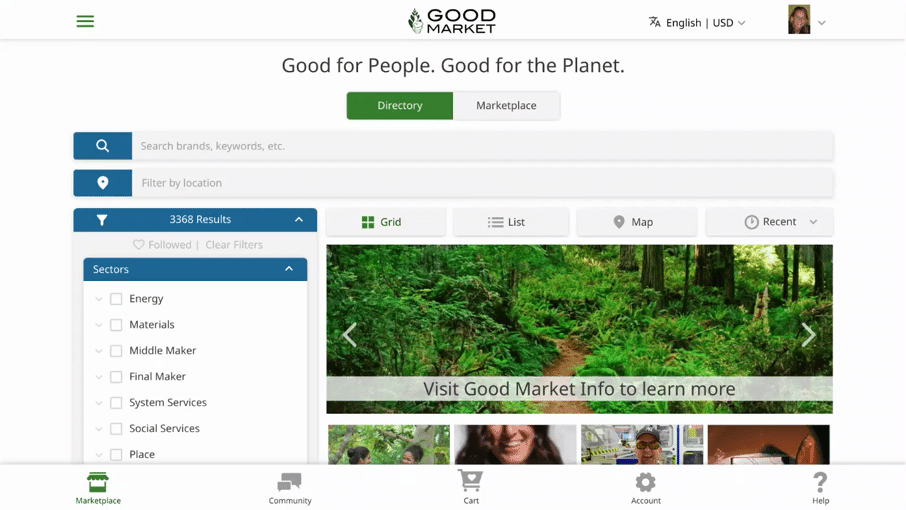
Task: Advance the banner carousel with right arrow
Action: pyautogui.click(x=808, y=334)
